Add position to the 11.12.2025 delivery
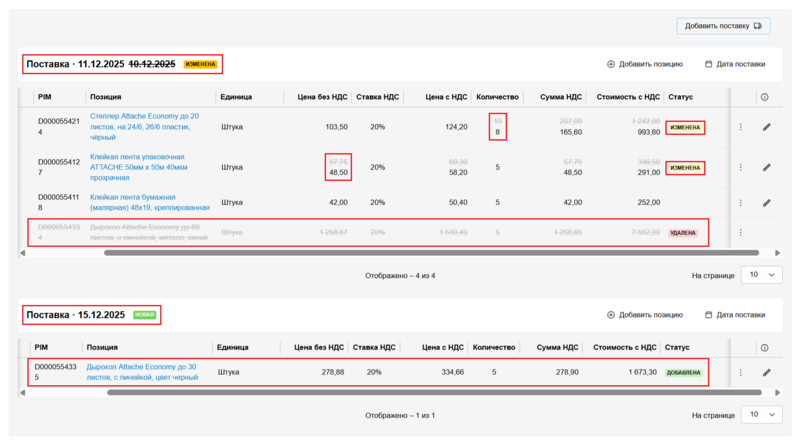 point(644,64)
